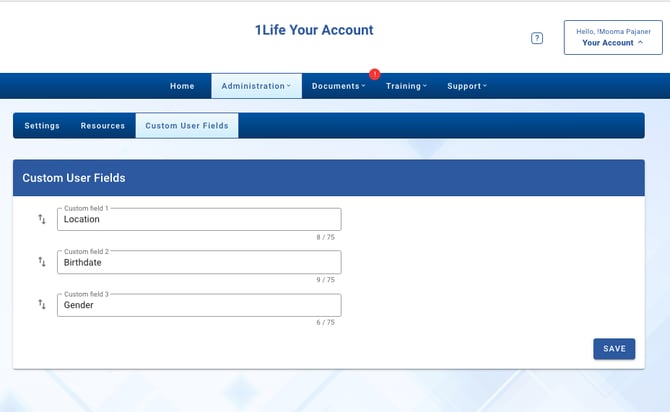The height and width of the screenshot is (412, 670).
Task: Switch to the Settings tab
Action: coord(42,126)
